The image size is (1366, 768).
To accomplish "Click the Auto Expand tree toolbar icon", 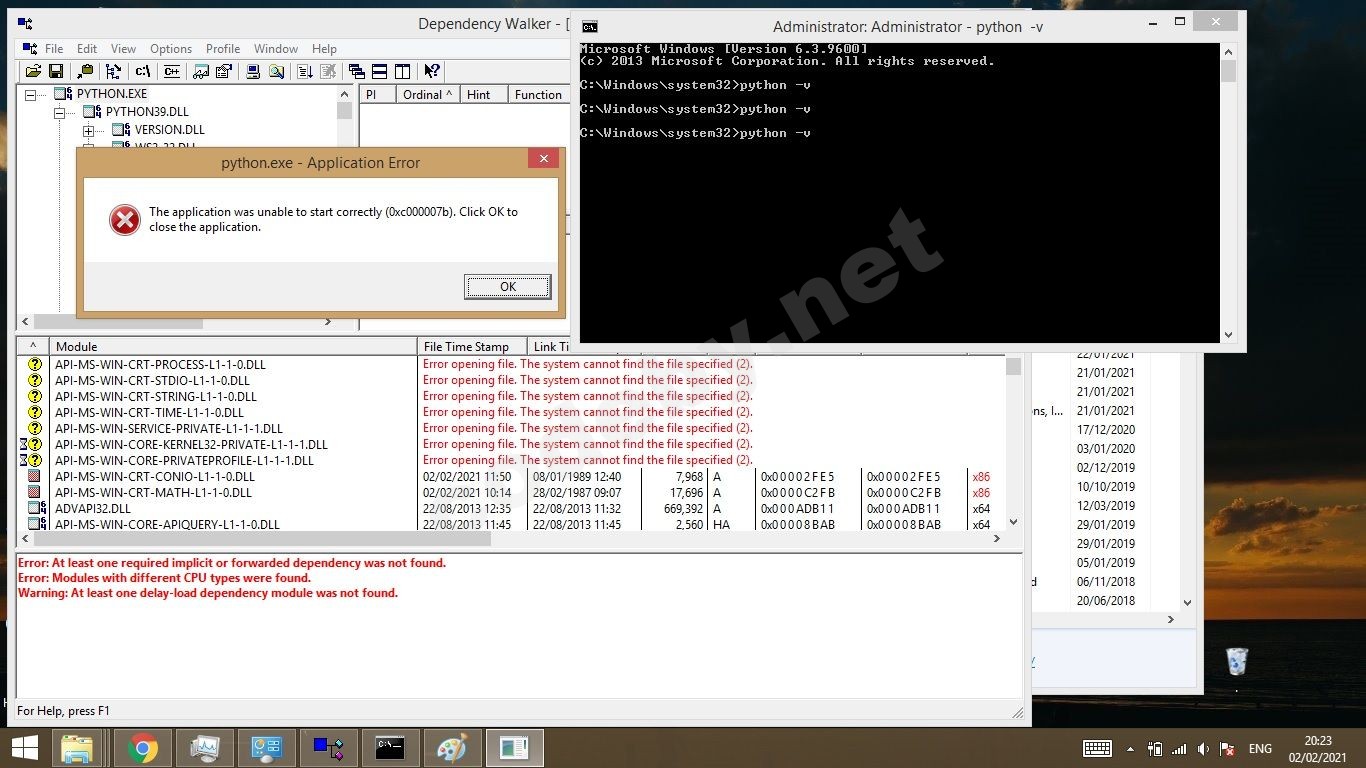I will click(x=113, y=71).
